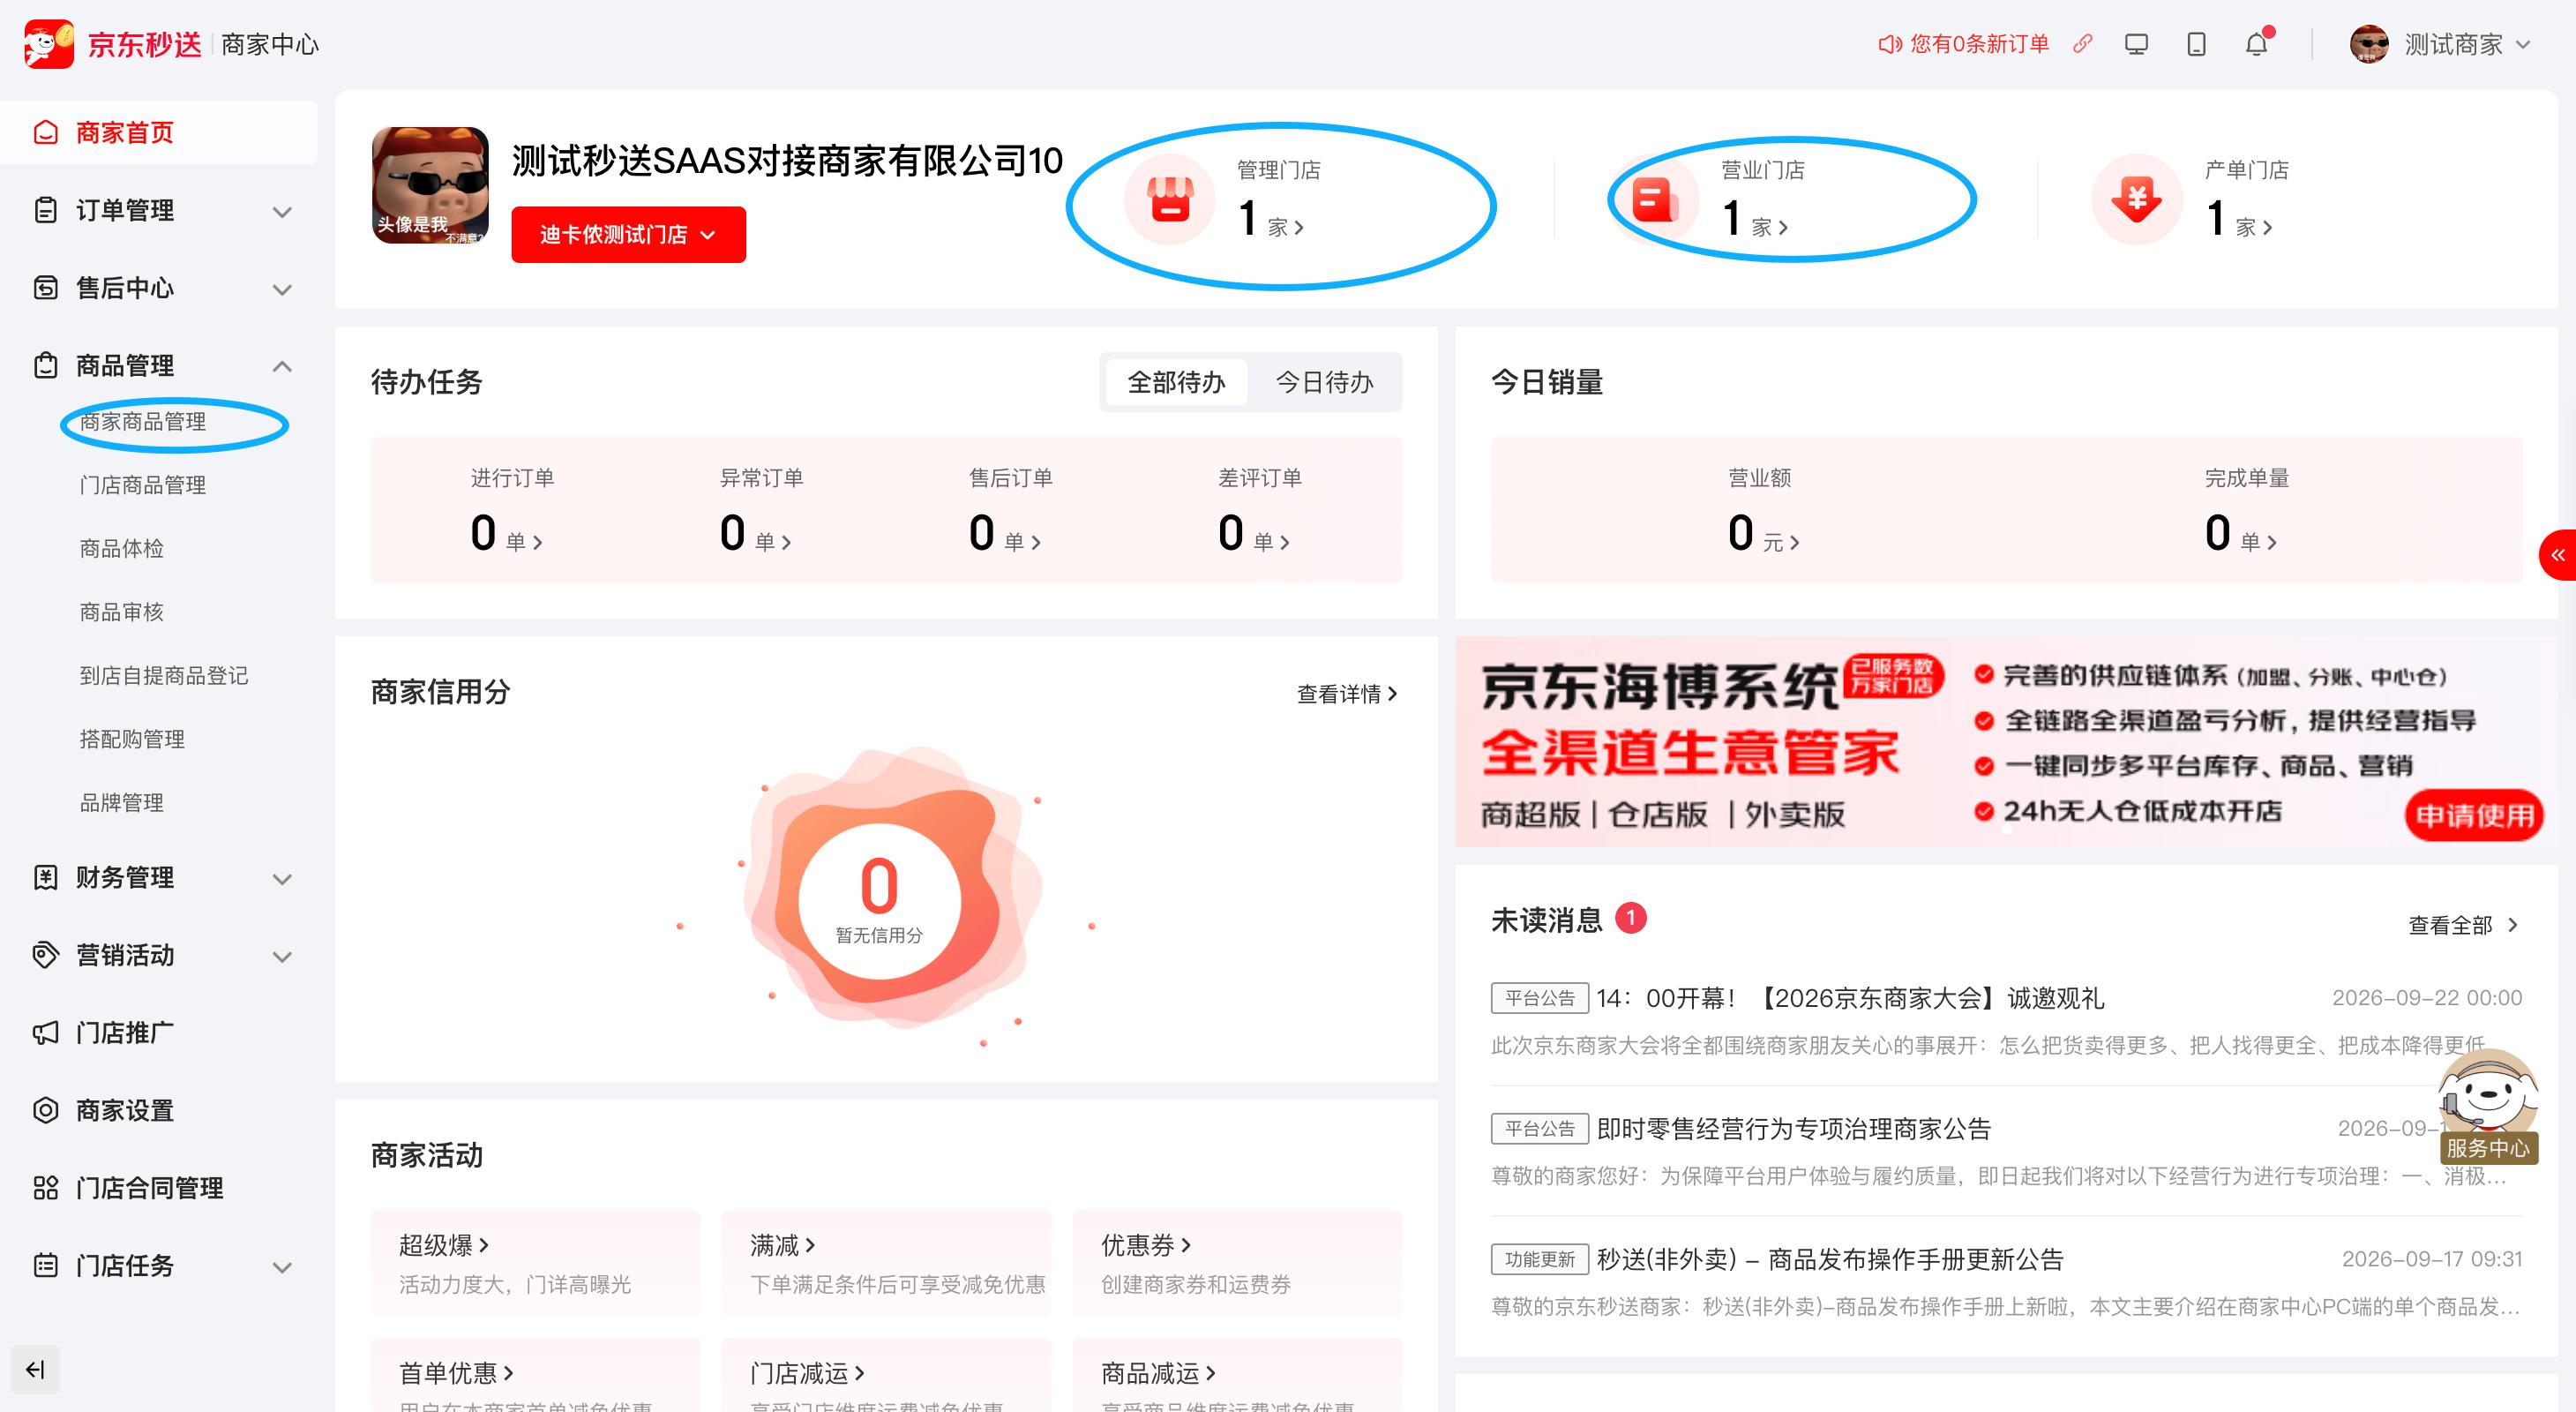Viewport: 2576px width, 1412px height.
Task: Click the 您有0条新订单 notice text
Action: (x=1979, y=44)
